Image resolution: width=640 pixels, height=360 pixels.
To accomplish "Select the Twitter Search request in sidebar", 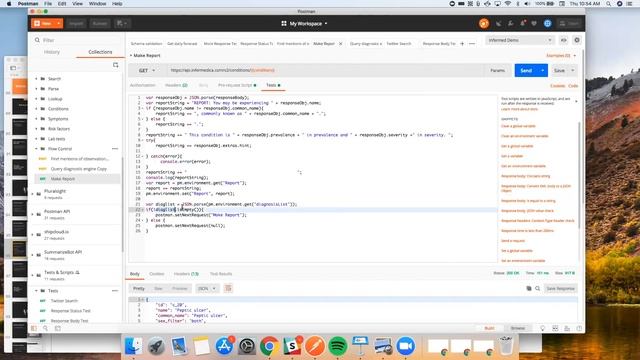I will (x=64, y=301).
